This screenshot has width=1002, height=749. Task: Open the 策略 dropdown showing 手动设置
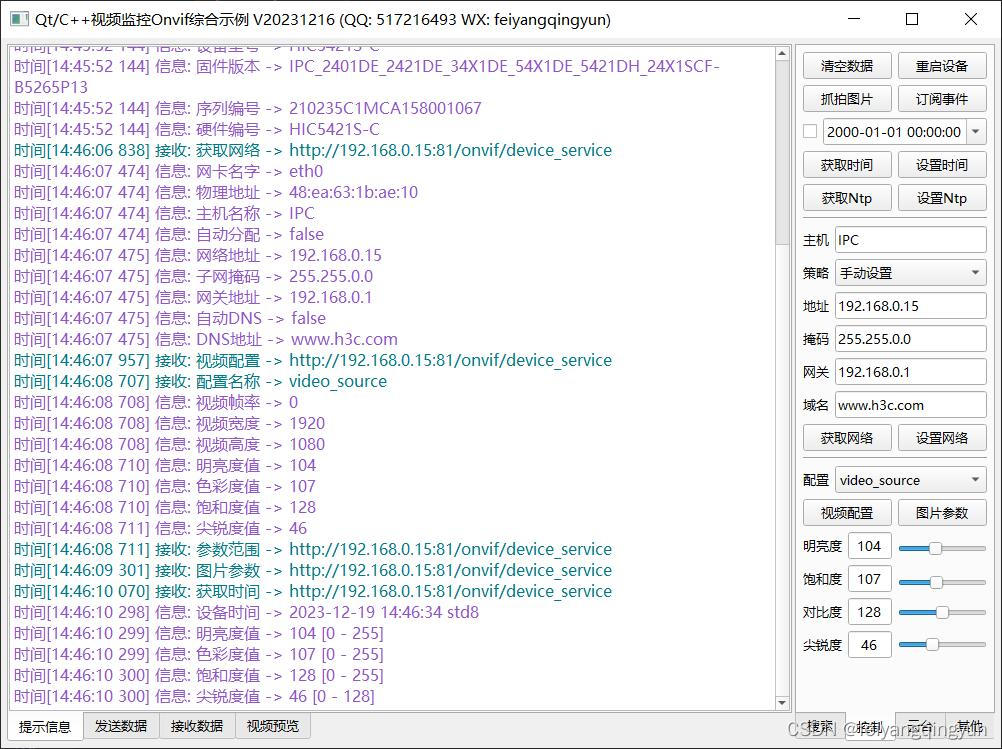click(x=908, y=272)
